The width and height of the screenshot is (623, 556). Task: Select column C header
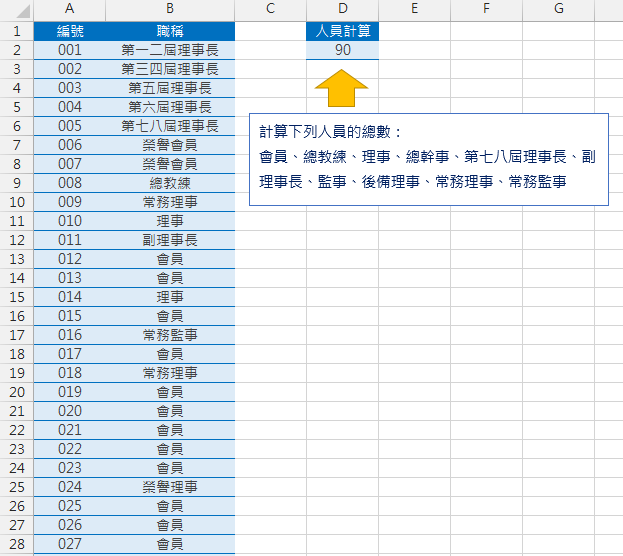click(x=271, y=9)
